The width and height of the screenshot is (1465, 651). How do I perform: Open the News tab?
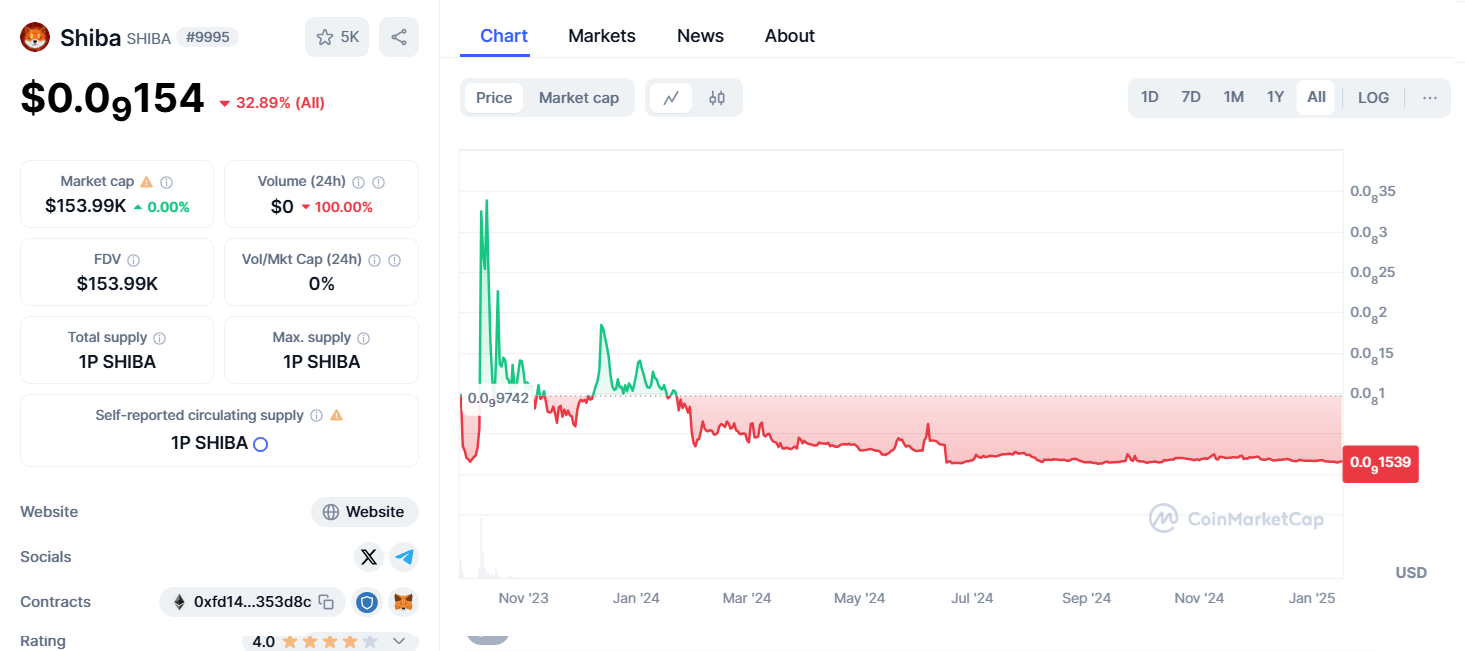click(x=700, y=36)
